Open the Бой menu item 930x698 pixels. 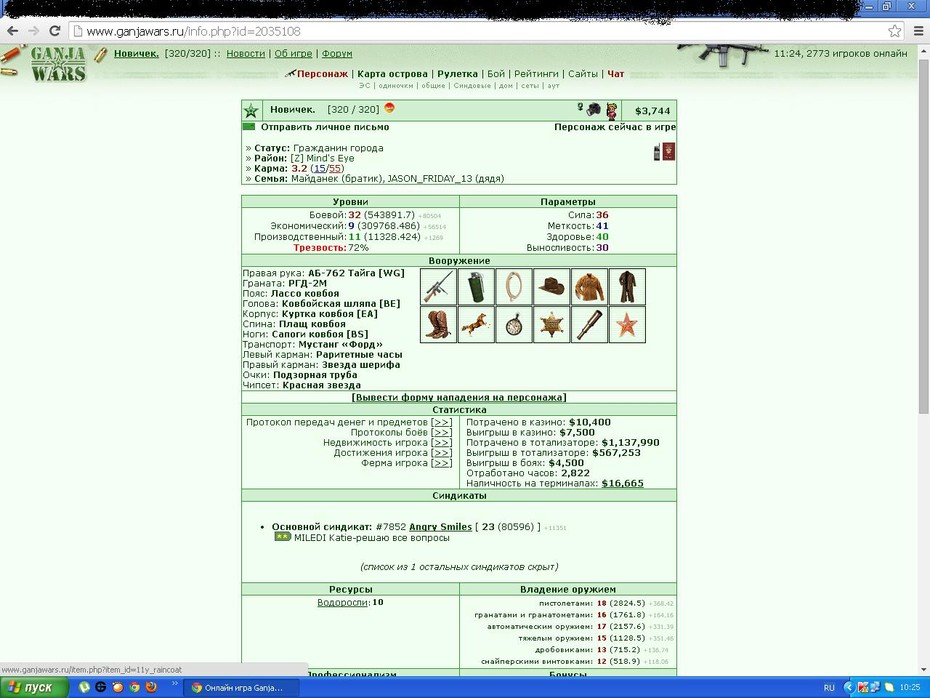click(x=496, y=74)
